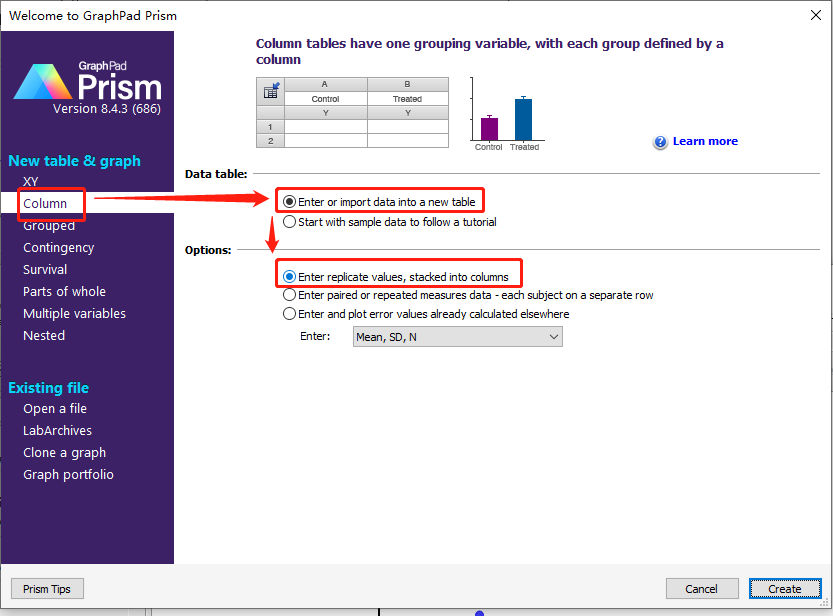This screenshot has width=833, height=616.
Task: Open LabArchives from existing file list
Action: click(57, 431)
